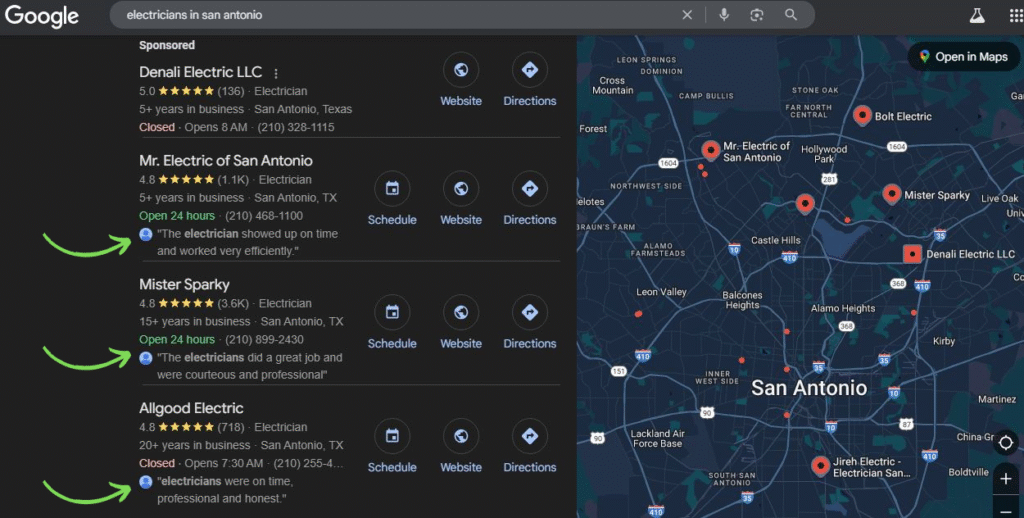Screen dimensions: 1024x518
Task: Click Mr. Electric phone (210) 468-1100
Action: coord(264,216)
